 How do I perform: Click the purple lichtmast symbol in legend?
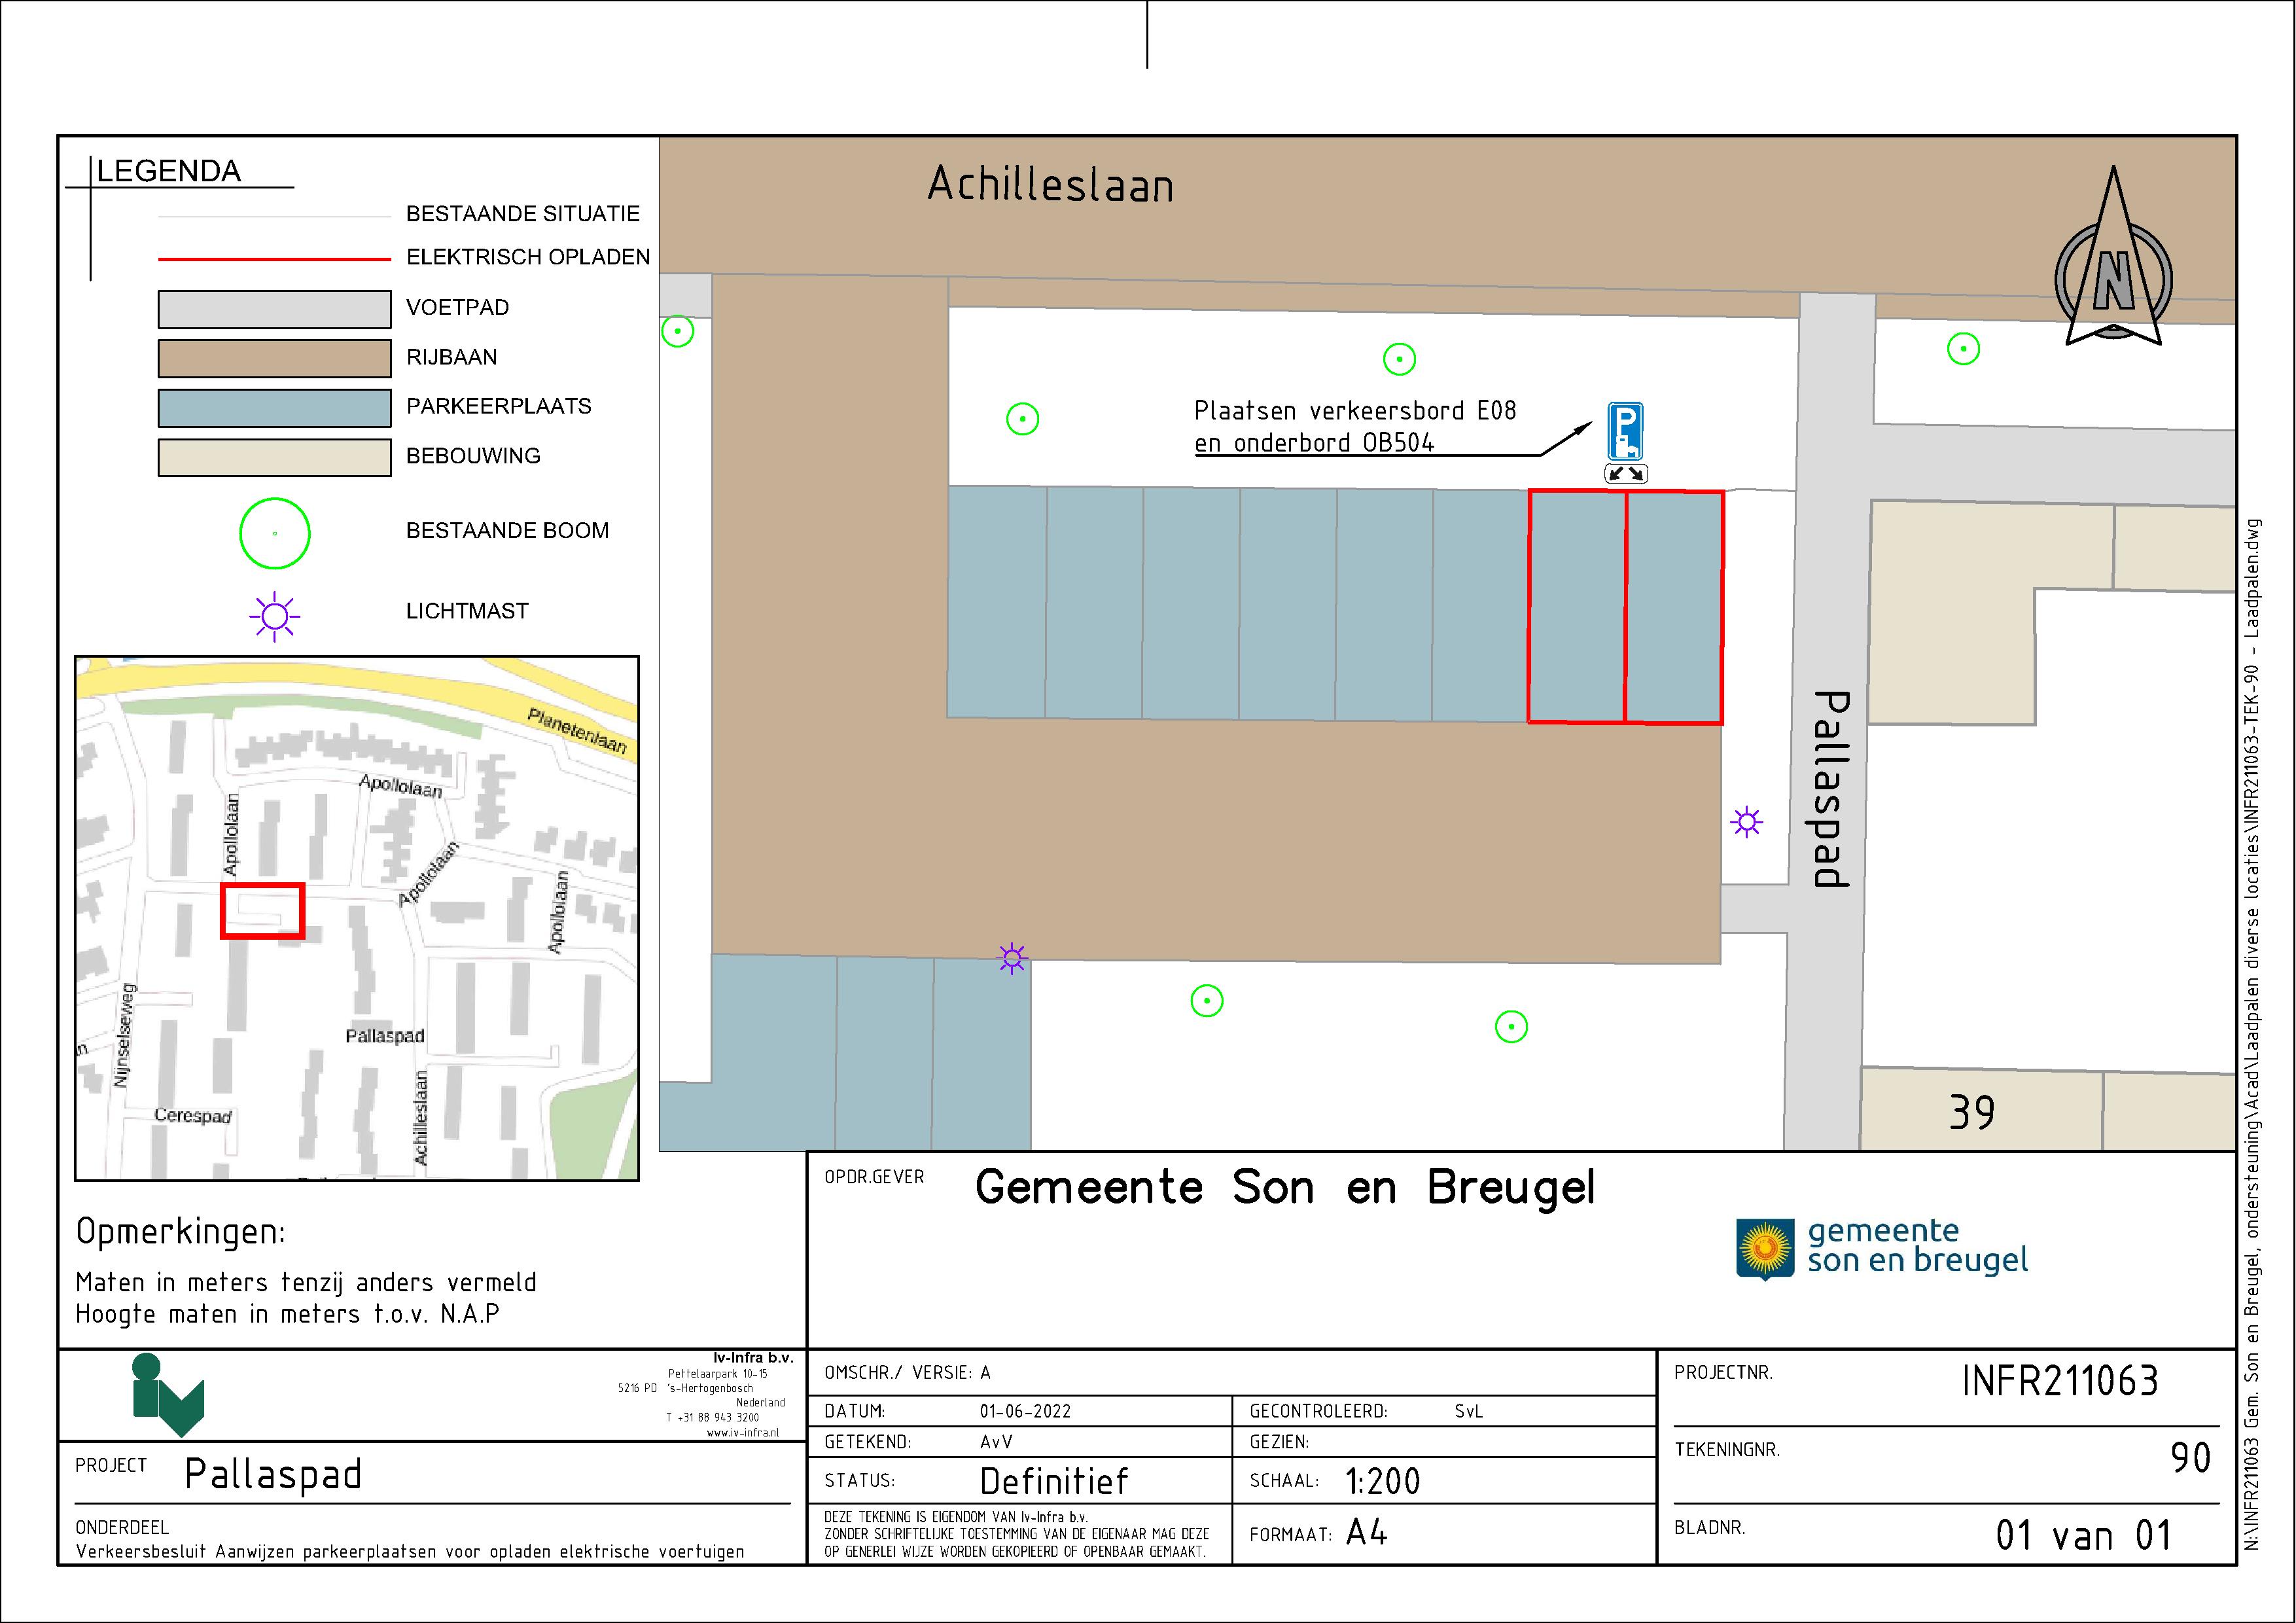point(274,616)
